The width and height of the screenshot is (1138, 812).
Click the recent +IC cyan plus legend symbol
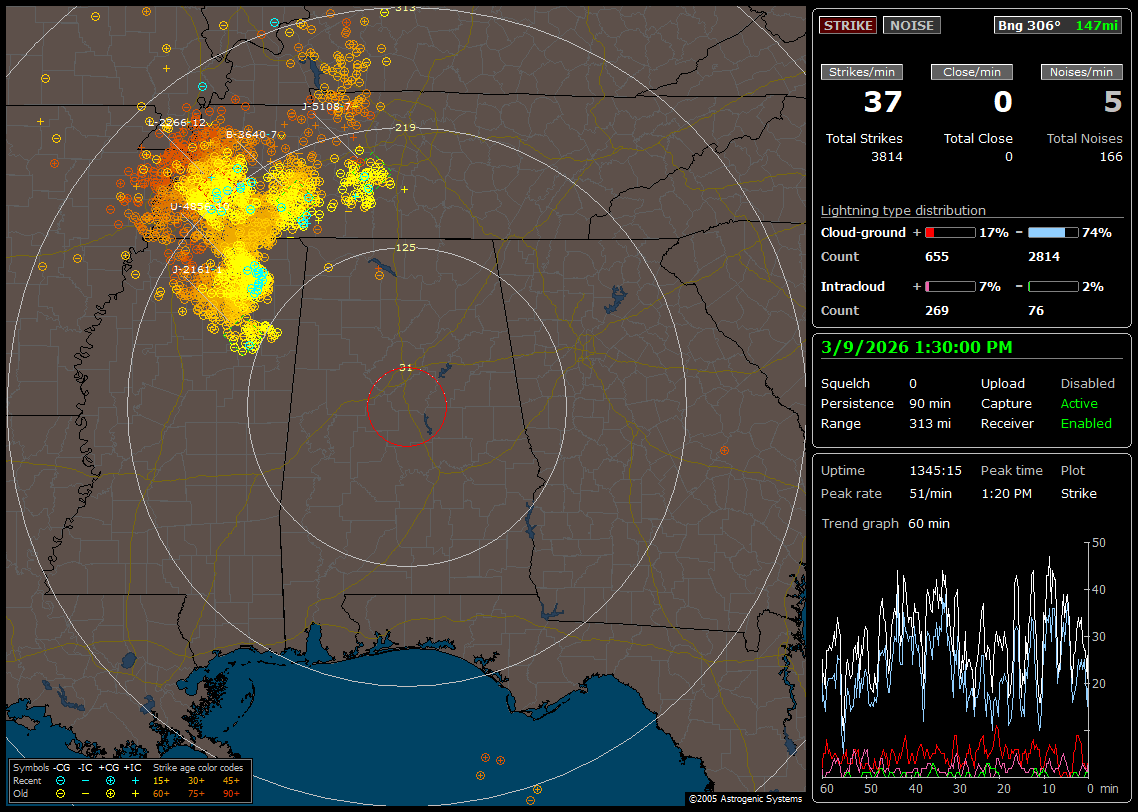135,780
